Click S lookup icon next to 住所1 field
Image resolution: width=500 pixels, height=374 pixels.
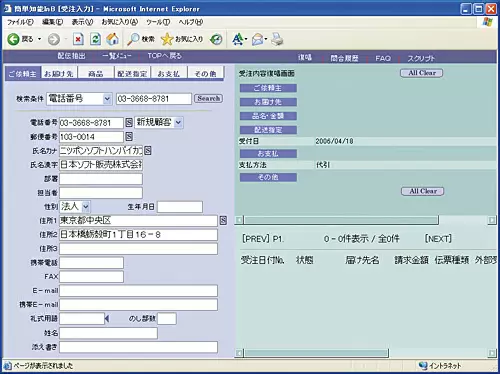223,220
